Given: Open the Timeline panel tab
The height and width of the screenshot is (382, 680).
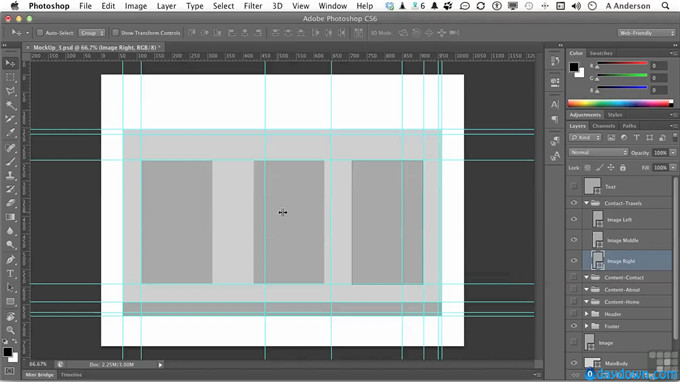Looking at the screenshot, I should (x=71, y=375).
